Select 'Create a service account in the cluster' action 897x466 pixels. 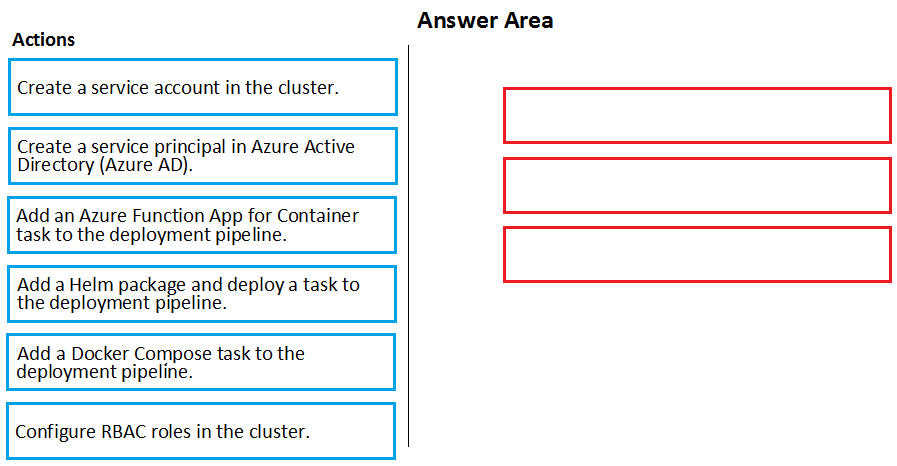pos(203,87)
